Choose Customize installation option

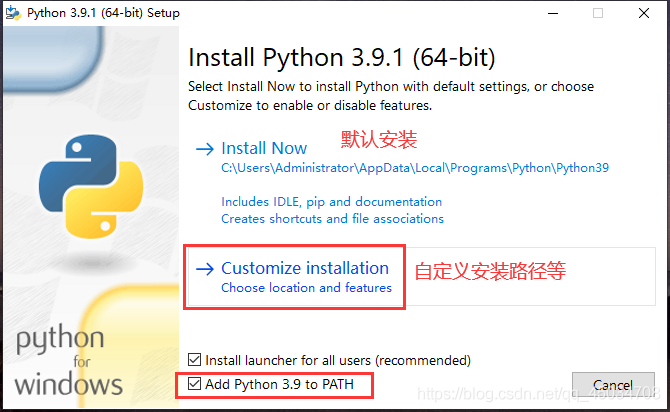point(305,268)
